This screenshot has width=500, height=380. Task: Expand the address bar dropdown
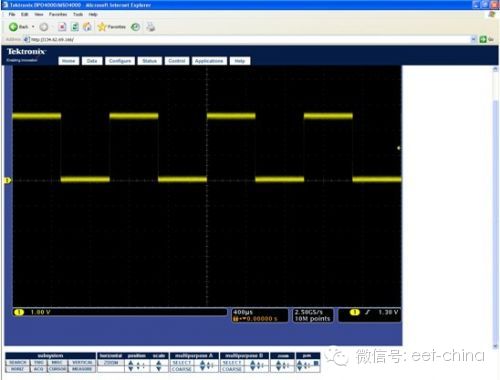click(x=474, y=39)
